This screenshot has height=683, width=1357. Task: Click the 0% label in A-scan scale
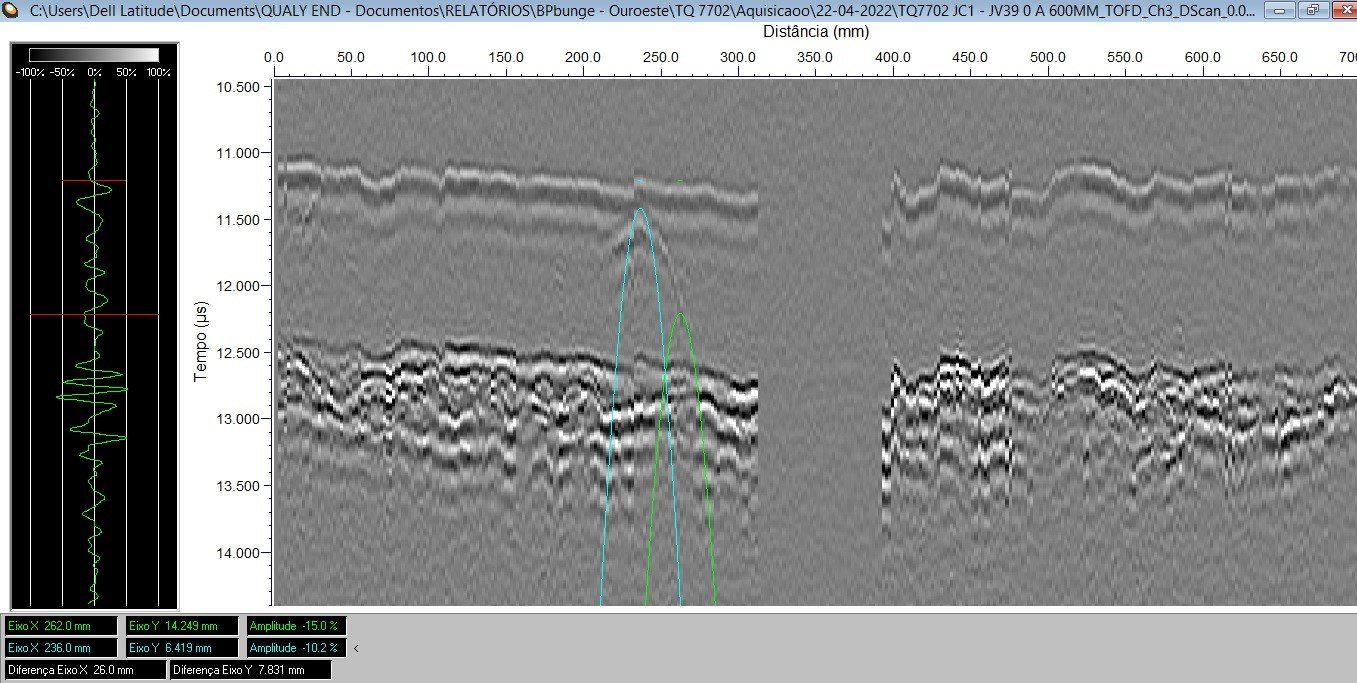pos(94,73)
